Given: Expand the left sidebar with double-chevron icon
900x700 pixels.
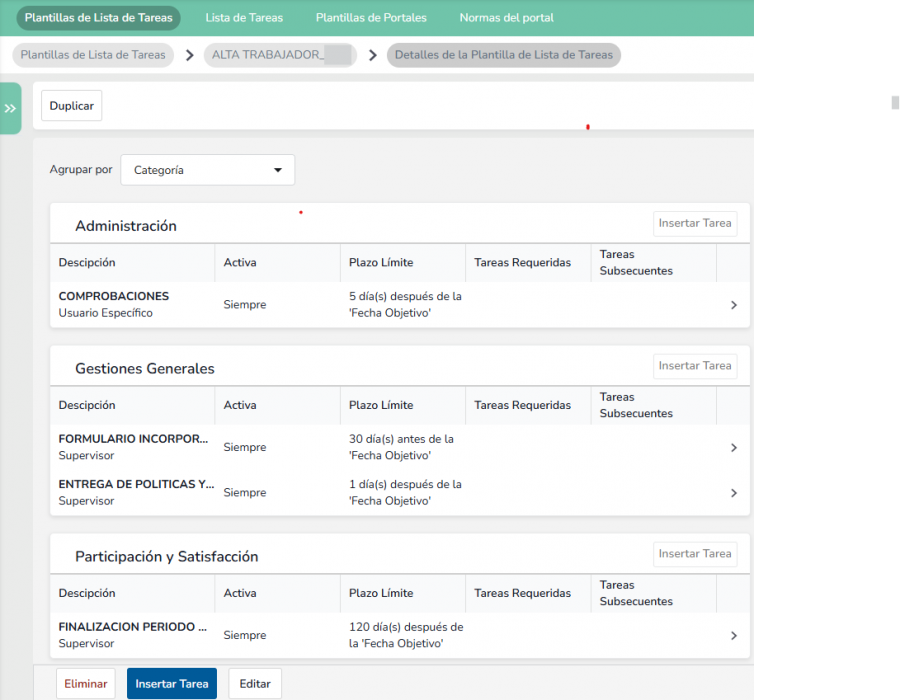Looking at the screenshot, I should (x=10, y=108).
